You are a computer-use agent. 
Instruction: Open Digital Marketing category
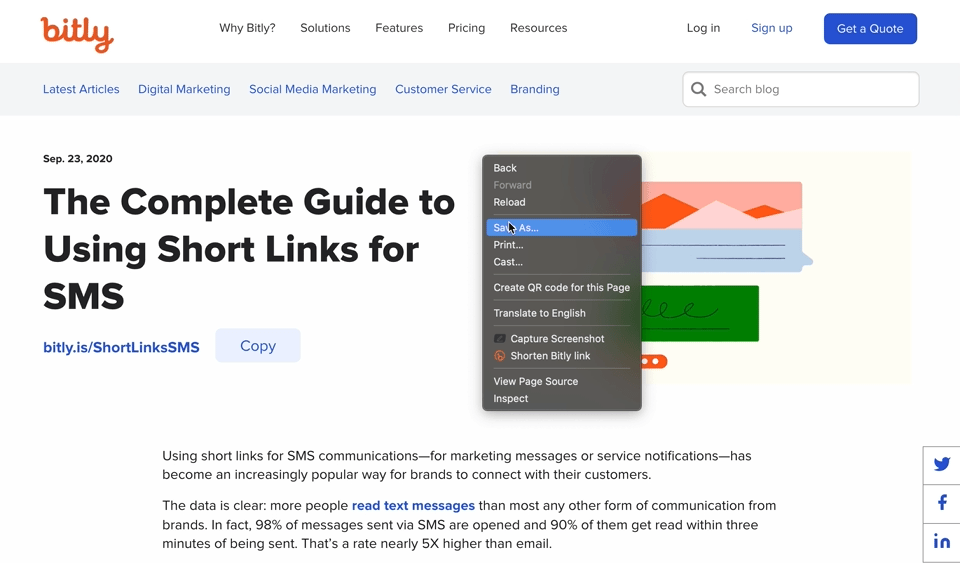tap(184, 89)
